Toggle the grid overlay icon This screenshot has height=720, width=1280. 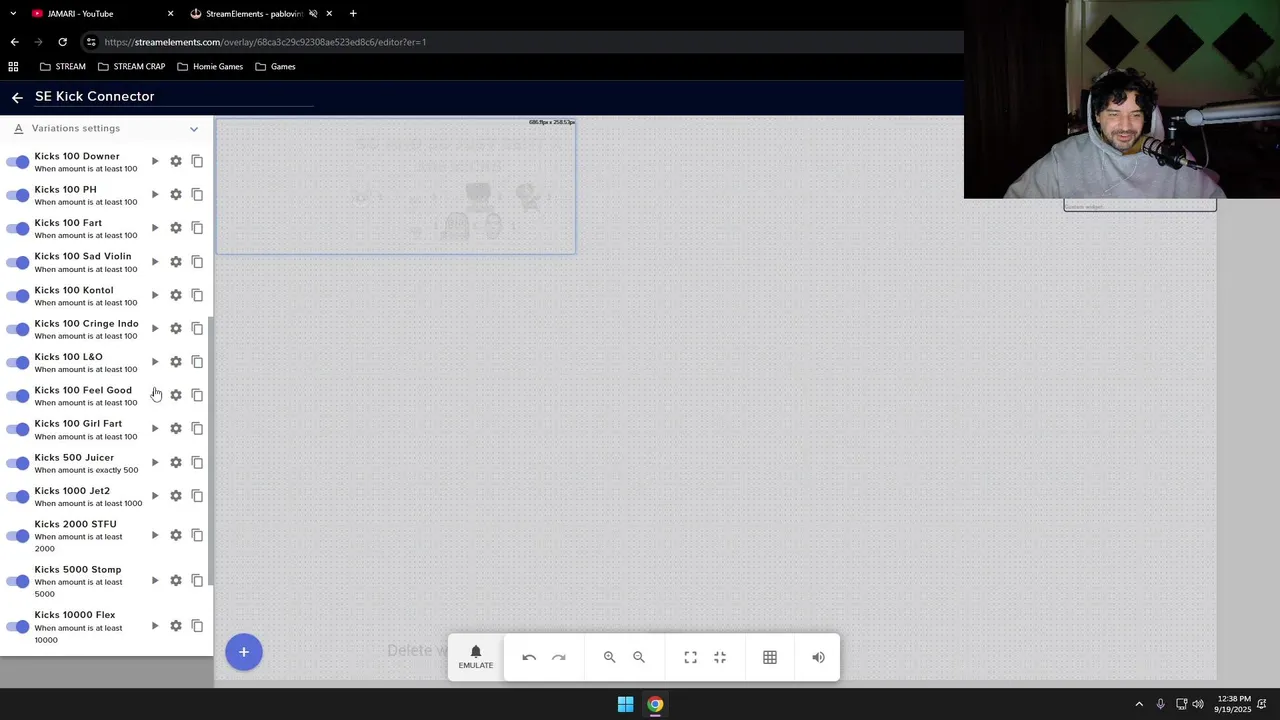770,657
